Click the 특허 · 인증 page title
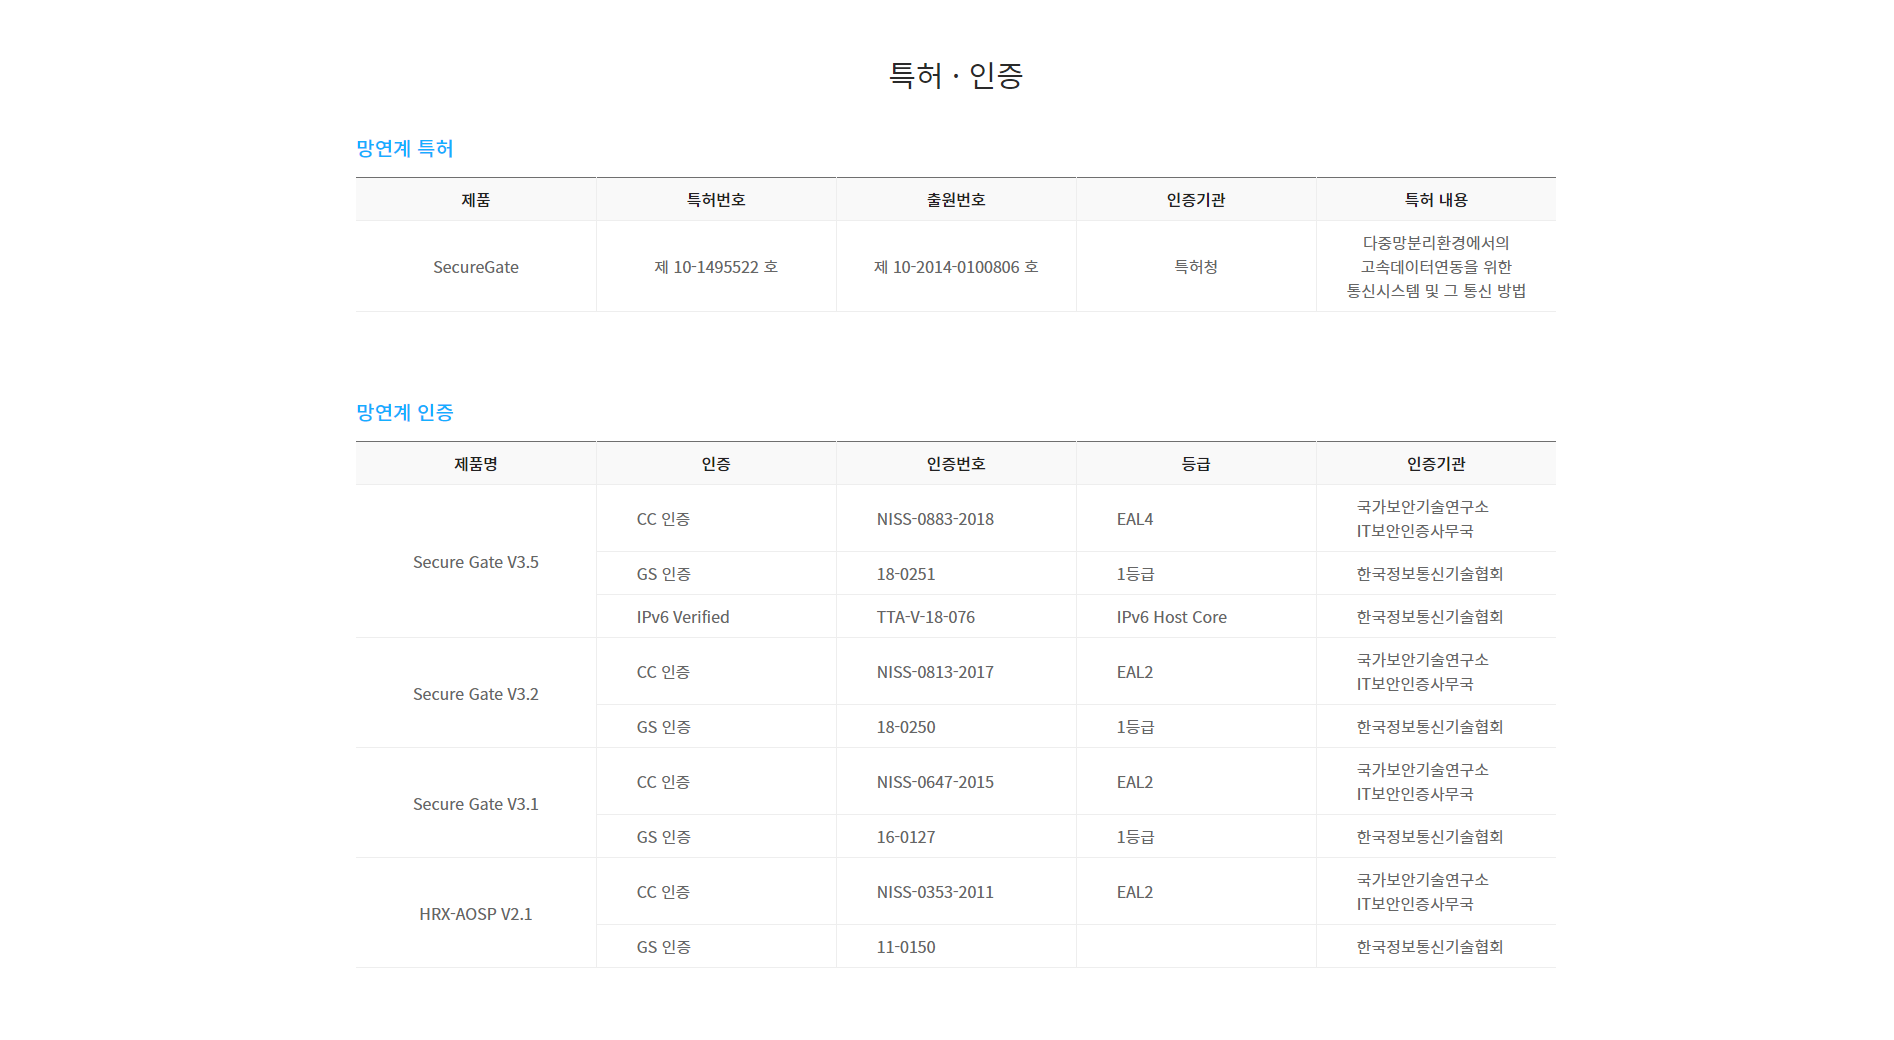This screenshot has width=1894, height=1040. click(x=955, y=75)
